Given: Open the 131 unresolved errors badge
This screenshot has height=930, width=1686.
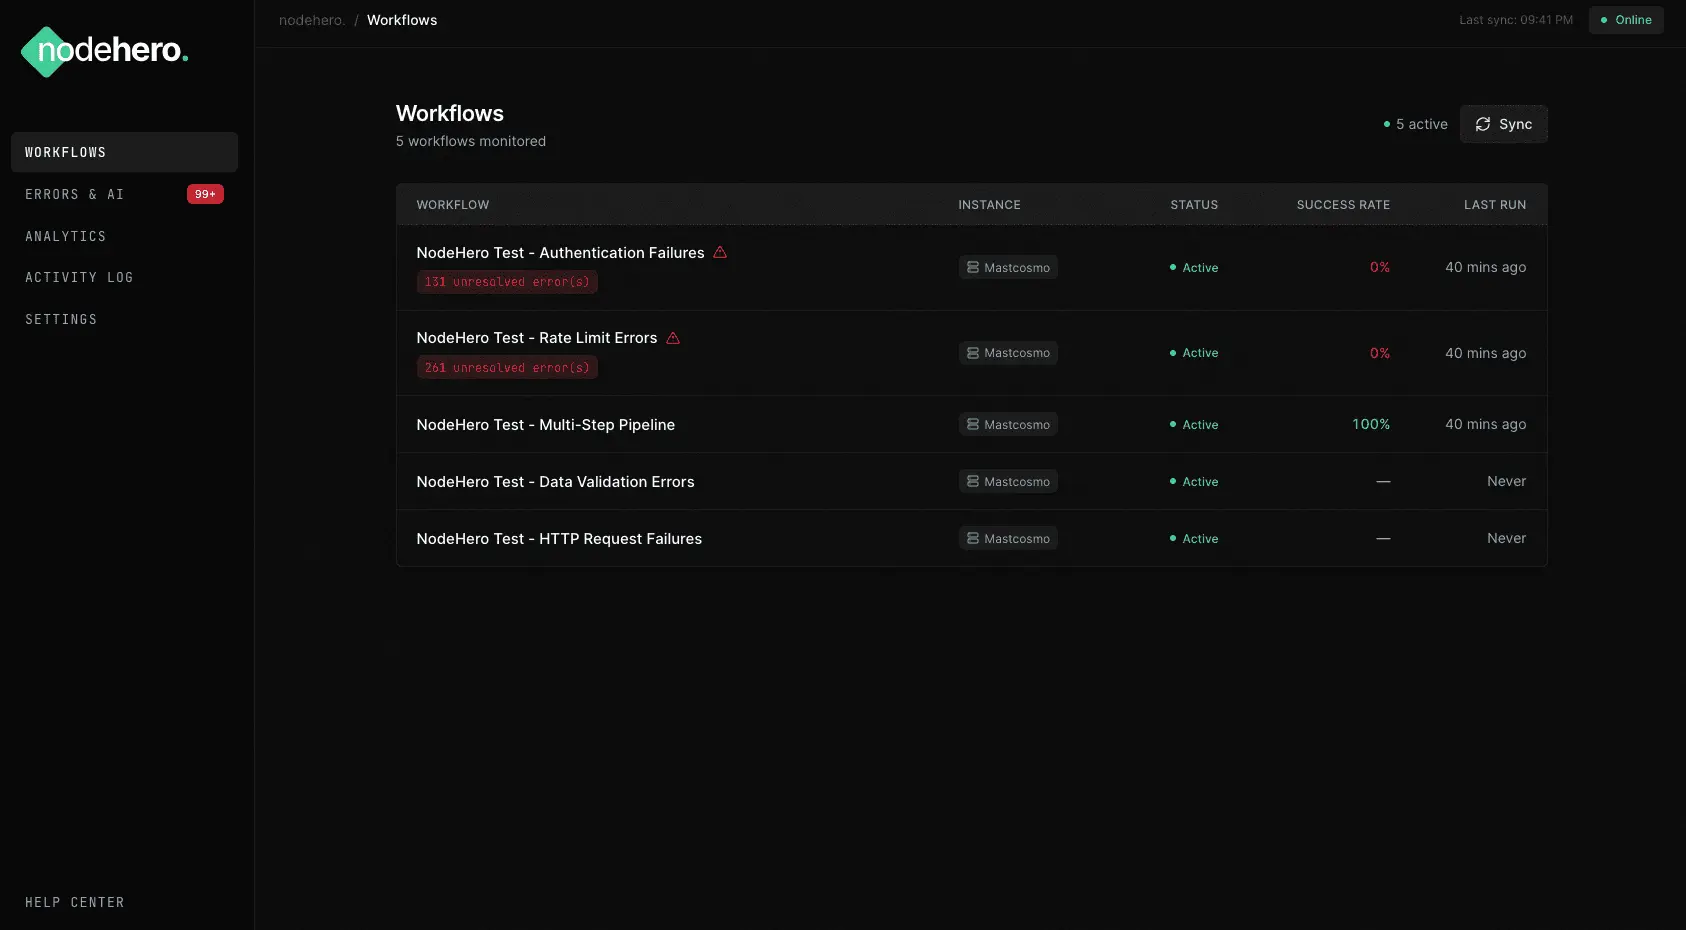Looking at the screenshot, I should [x=507, y=282].
